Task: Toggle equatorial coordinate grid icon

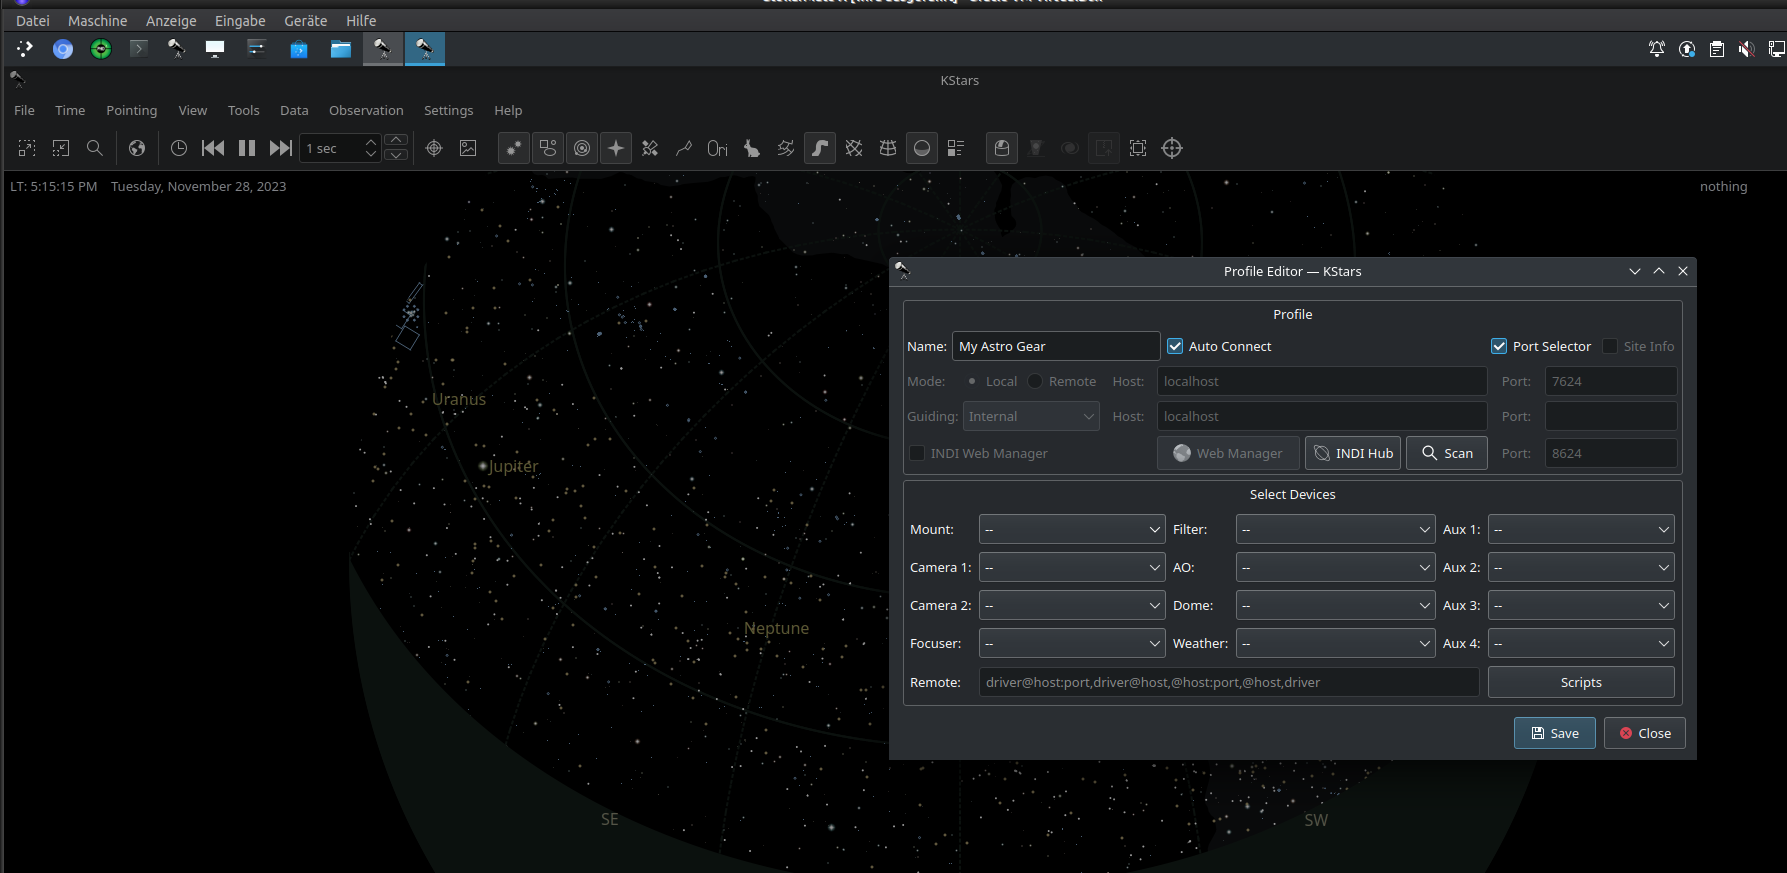Action: 854,148
